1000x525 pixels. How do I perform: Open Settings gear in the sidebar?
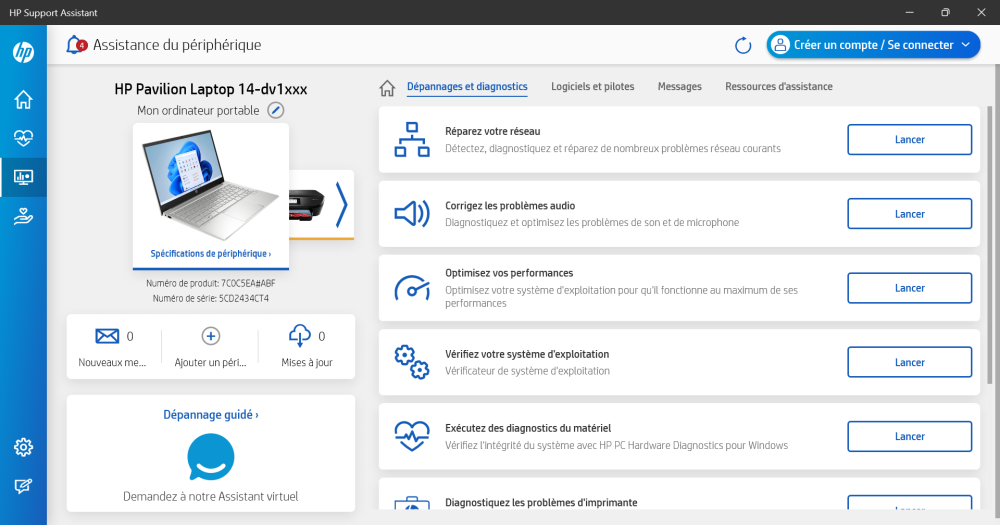23,447
